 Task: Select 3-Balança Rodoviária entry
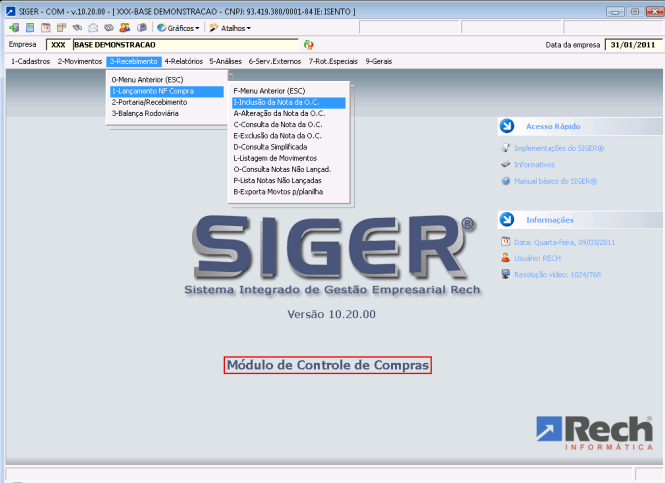click(x=167, y=113)
